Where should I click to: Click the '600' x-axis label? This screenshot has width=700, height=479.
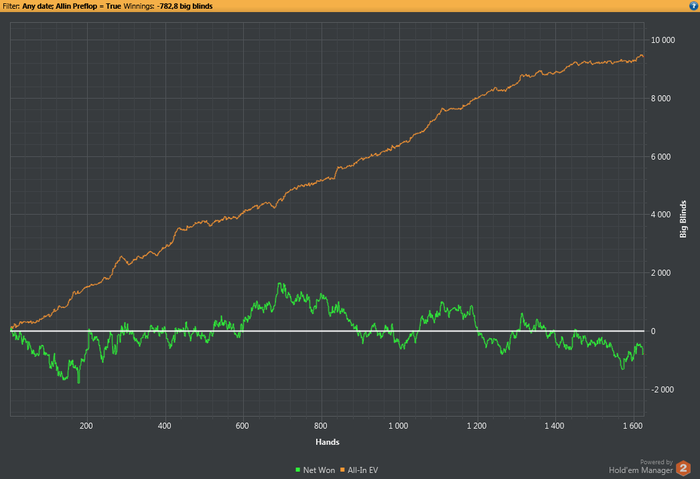click(x=242, y=426)
